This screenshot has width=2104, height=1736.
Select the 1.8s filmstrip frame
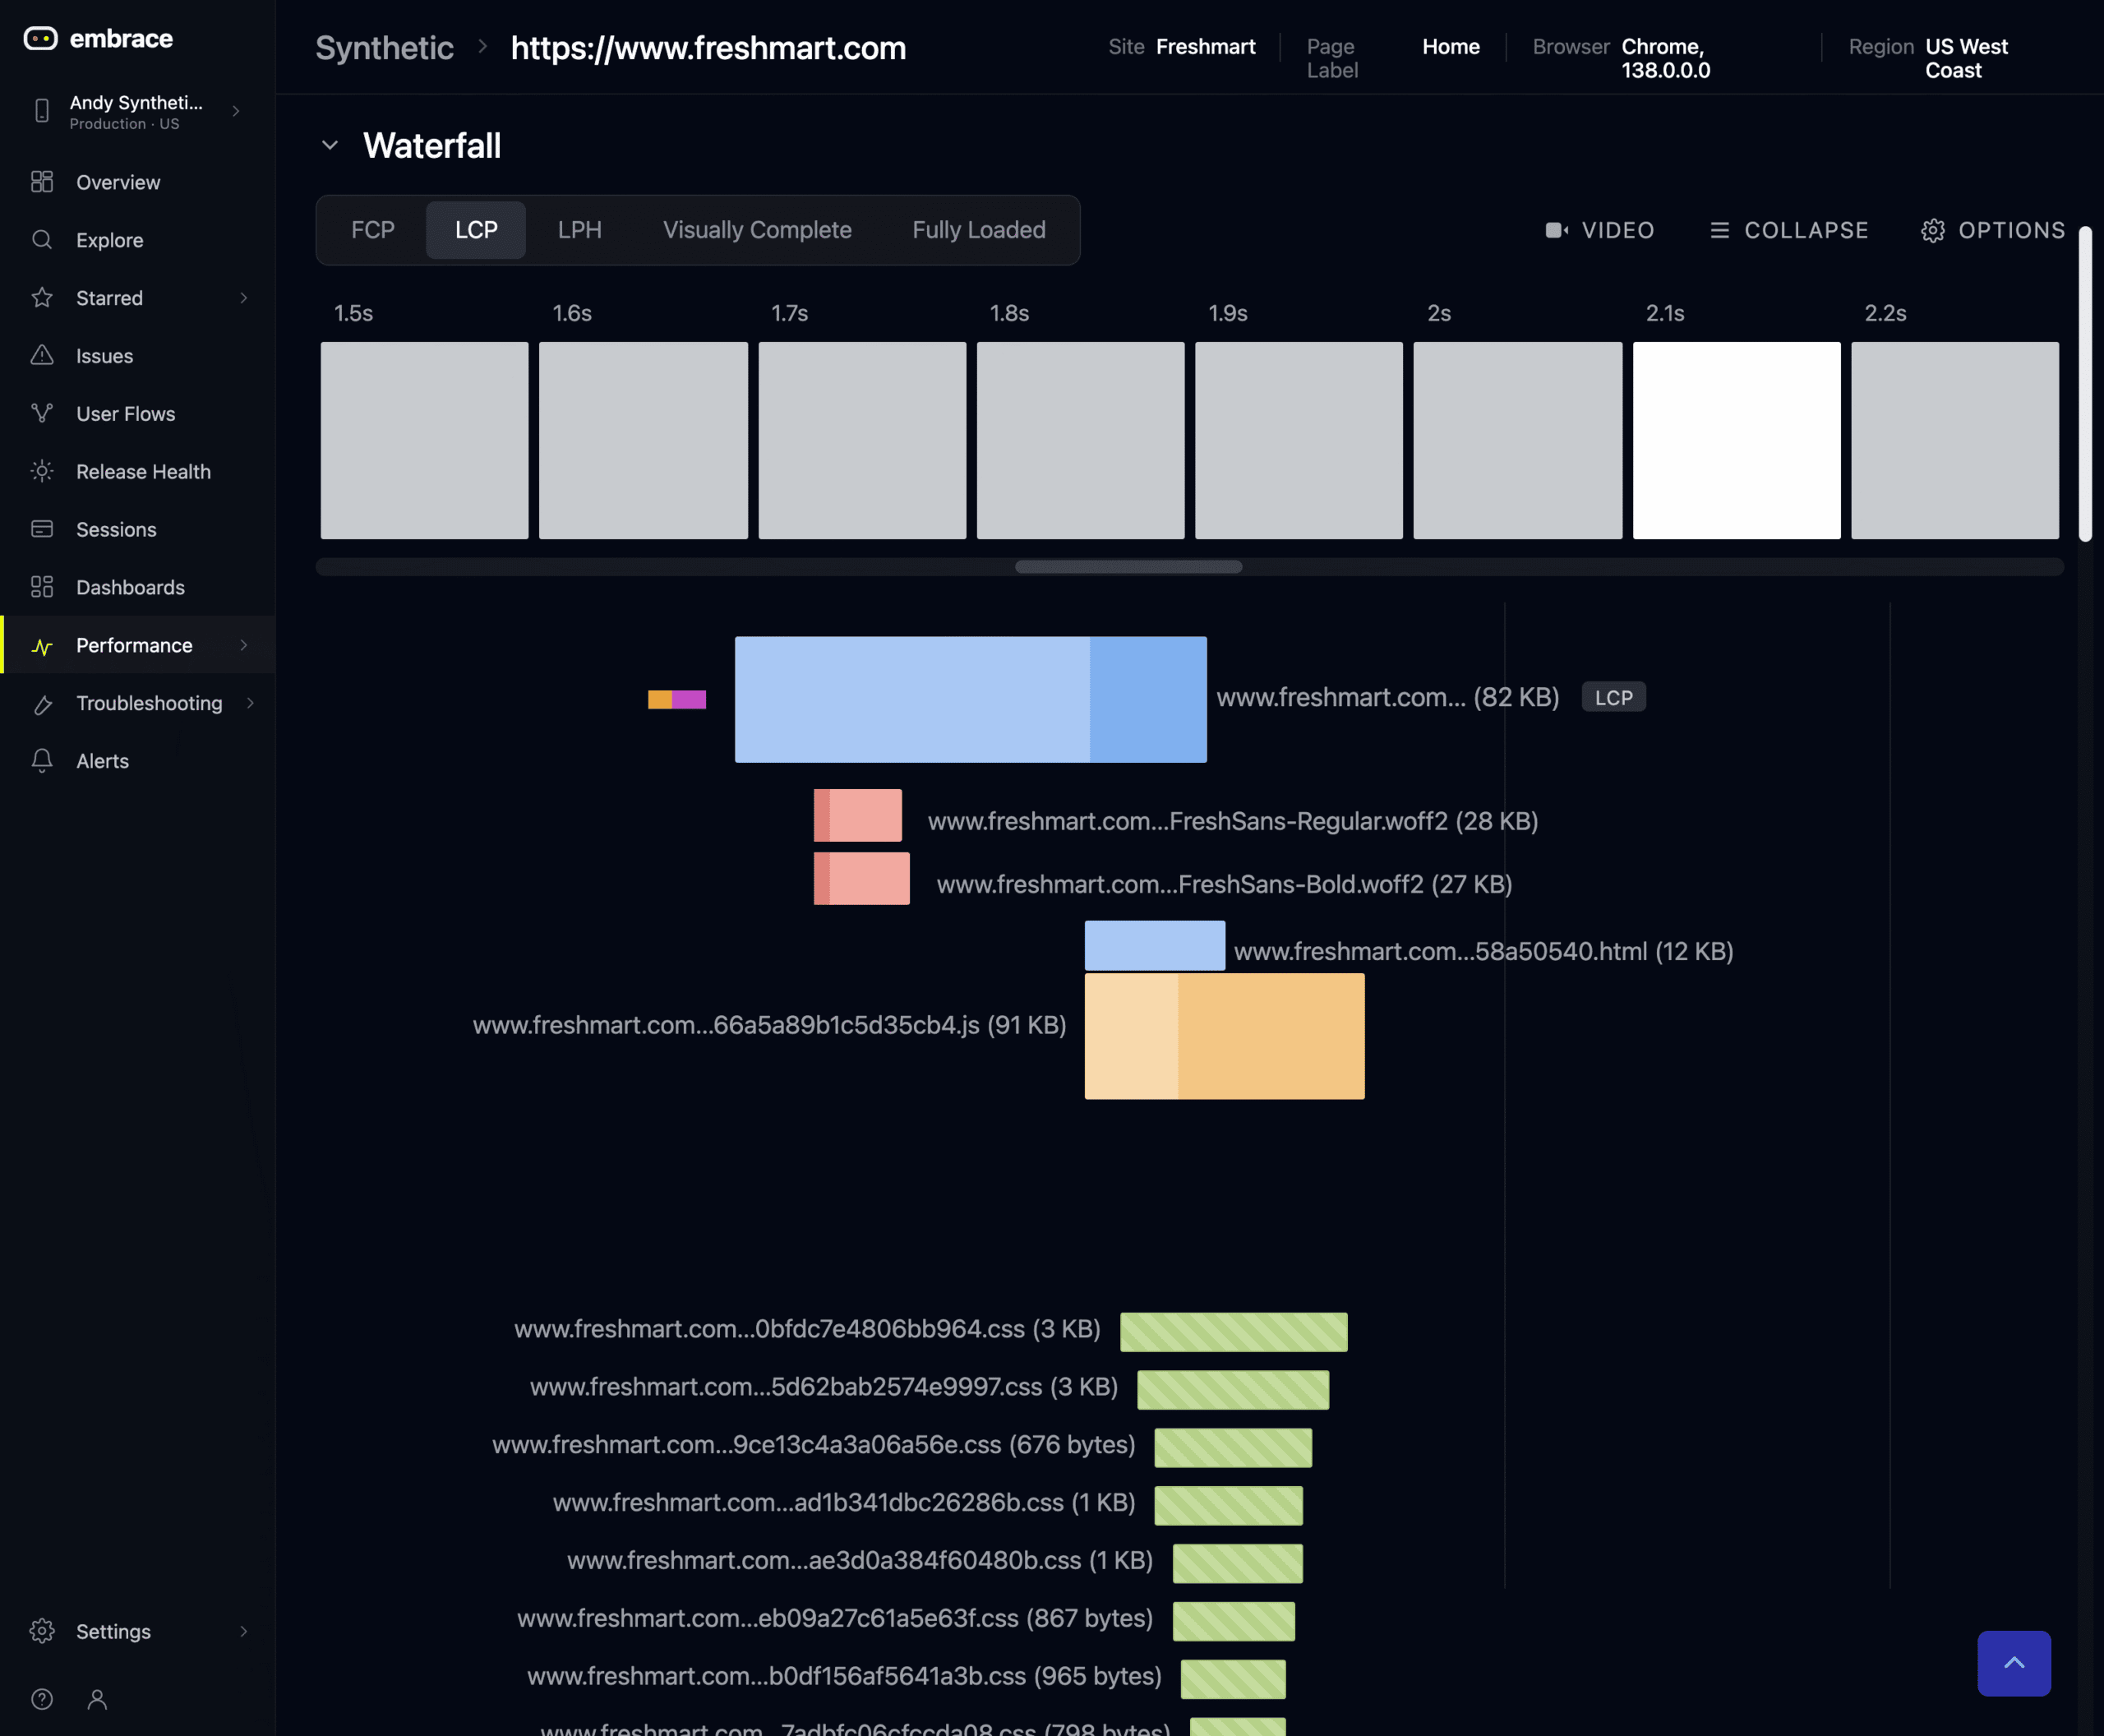[1080, 440]
